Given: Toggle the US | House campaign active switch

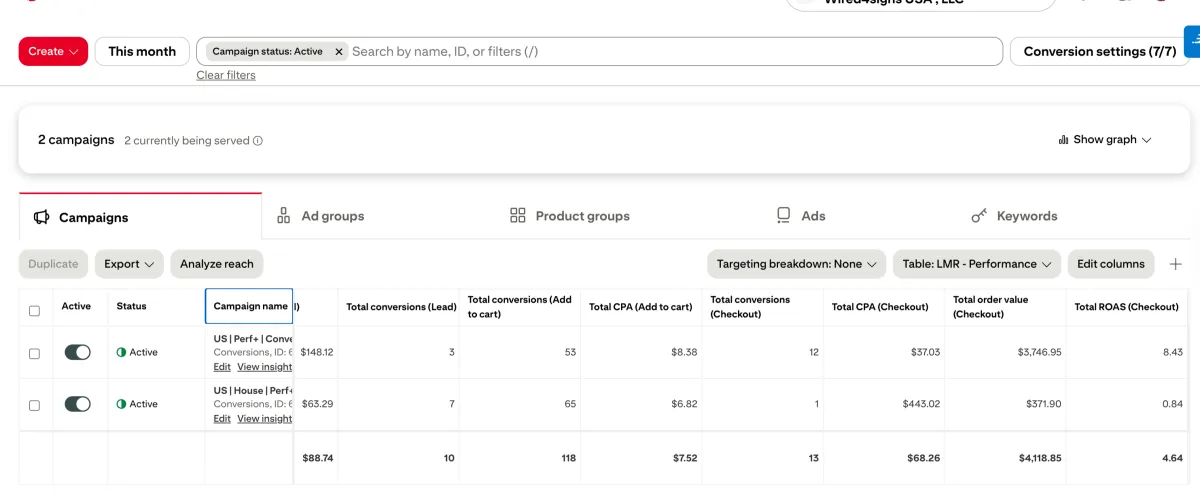Looking at the screenshot, I should point(77,404).
